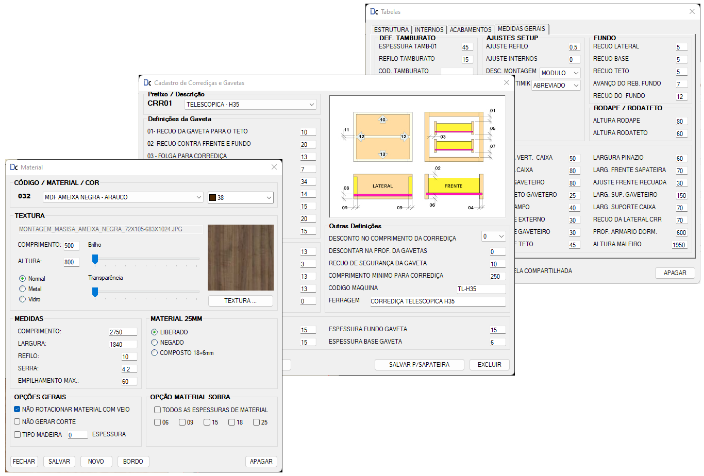This screenshot has height=476, width=704.
Task: Check TODOS AS ESPESSURAS DE MATERIAL
Action: [x=157, y=410]
